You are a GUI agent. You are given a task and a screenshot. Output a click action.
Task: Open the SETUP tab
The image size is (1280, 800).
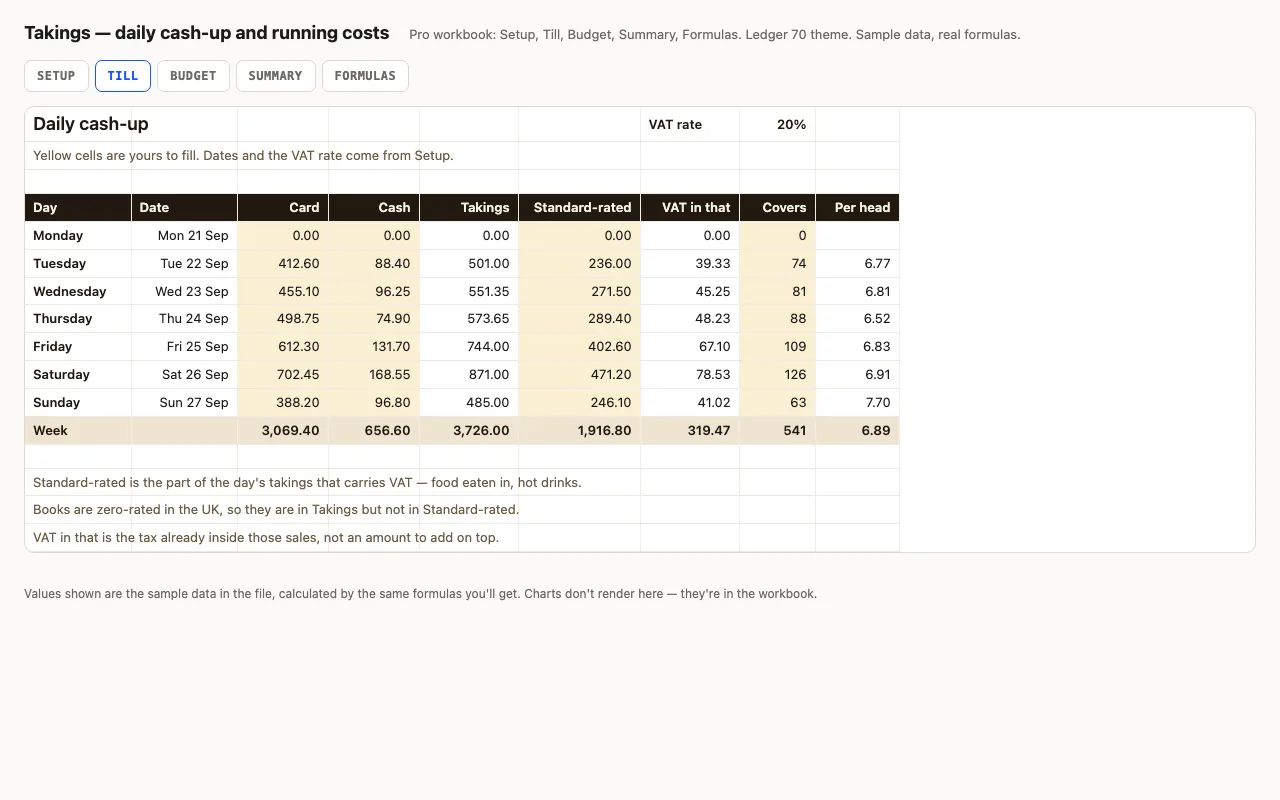[x=56, y=76]
